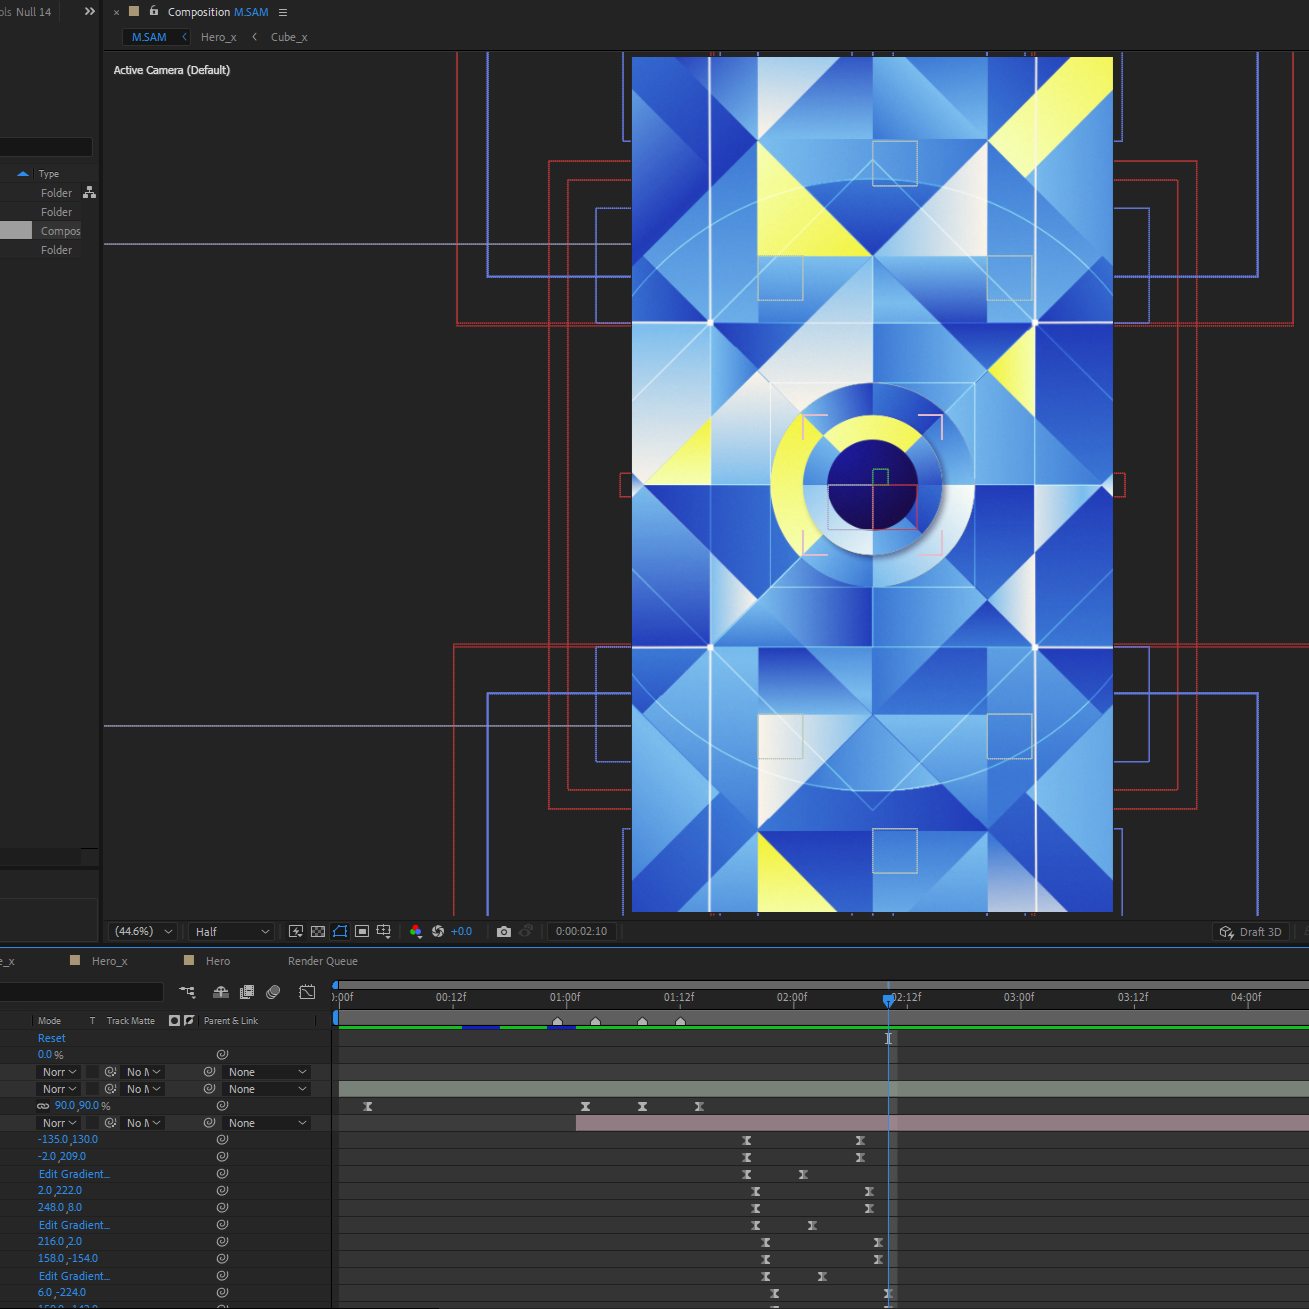Image resolution: width=1309 pixels, height=1309 pixels.
Task: Open grid and guide options icon
Action: click(x=384, y=931)
